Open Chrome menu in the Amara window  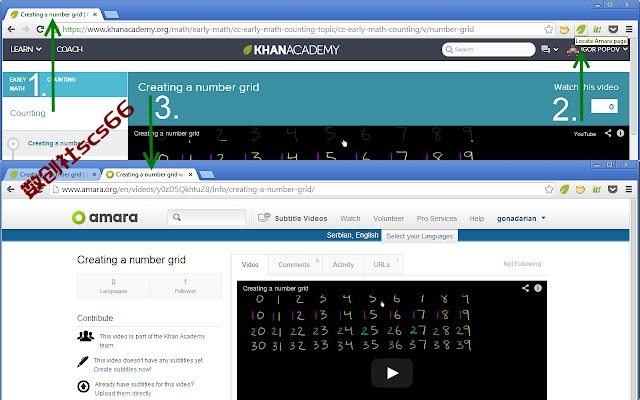coord(629,189)
